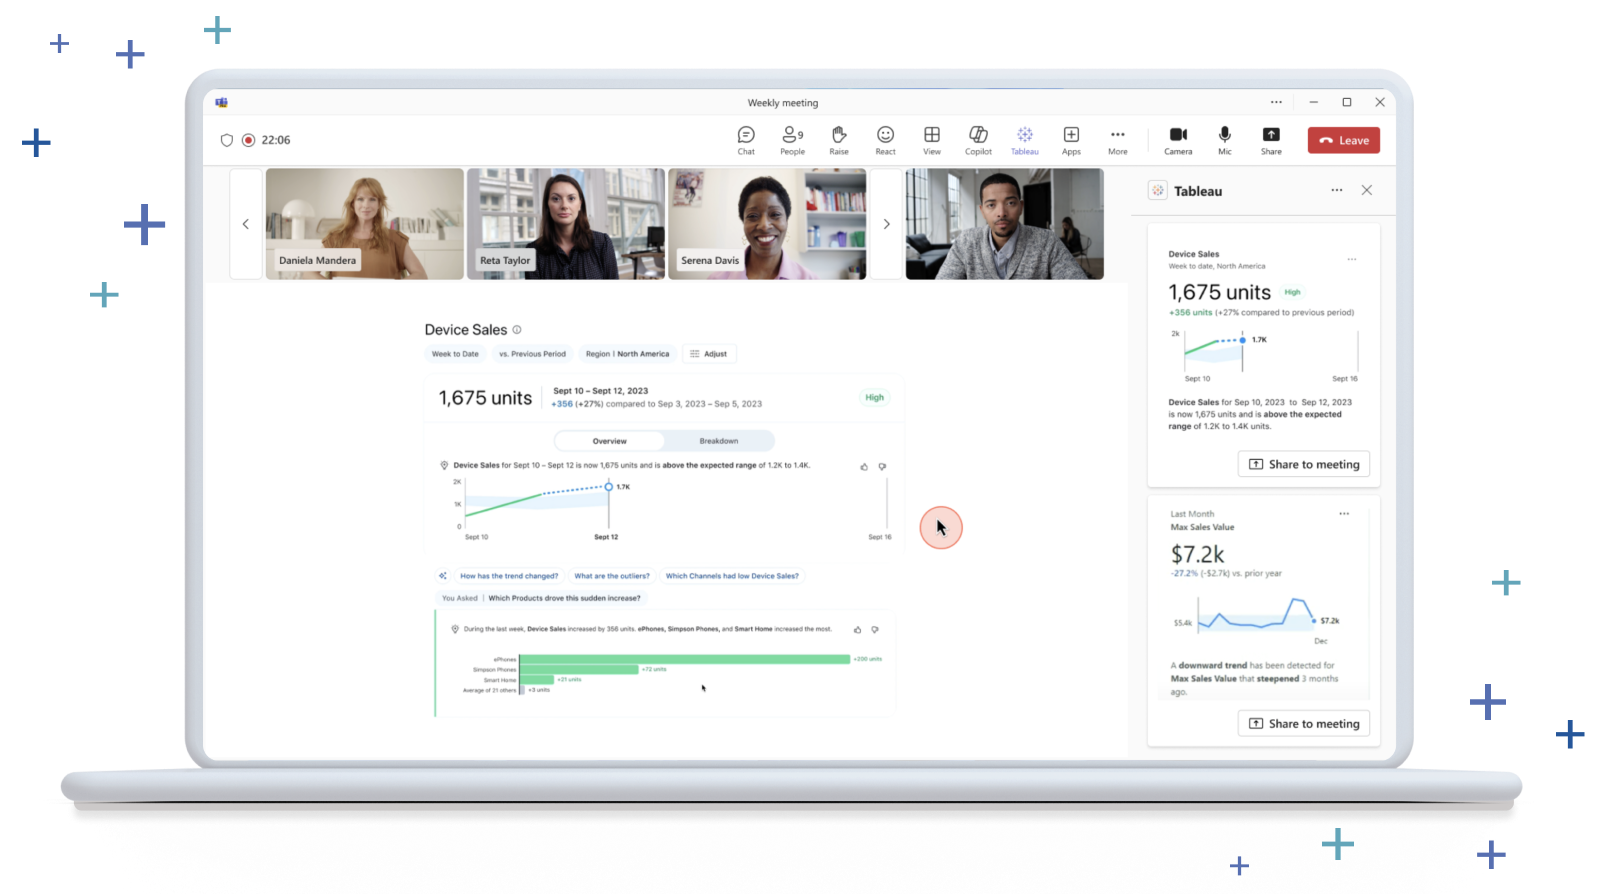Viewport: 1600px width, 894px height.
Task: Click the Sept 12 chart data point
Action: point(608,487)
